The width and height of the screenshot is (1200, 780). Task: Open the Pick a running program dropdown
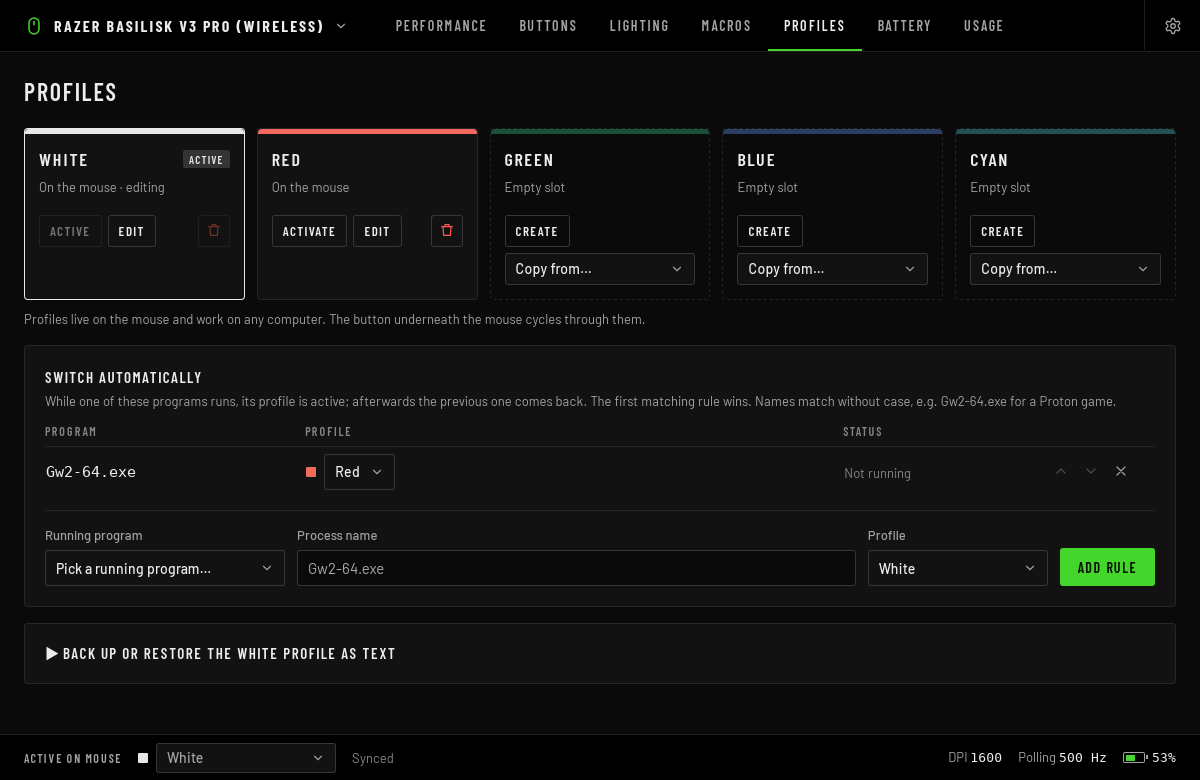pyautogui.click(x=165, y=568)
